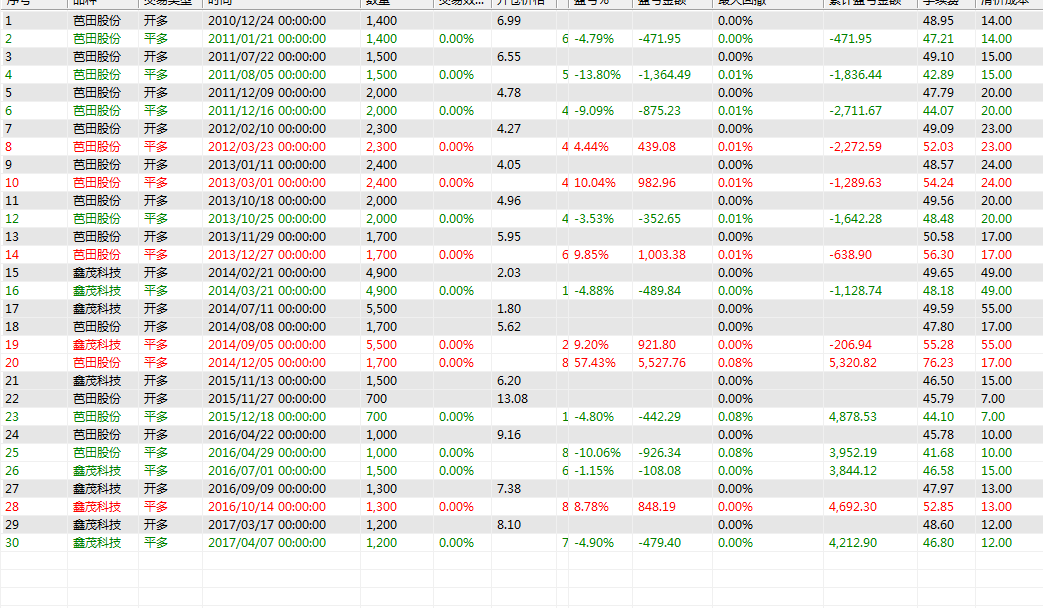Click the 13.08 open price cell
The width and height of the screenshot is (1043, 608).
coord(512,399)
